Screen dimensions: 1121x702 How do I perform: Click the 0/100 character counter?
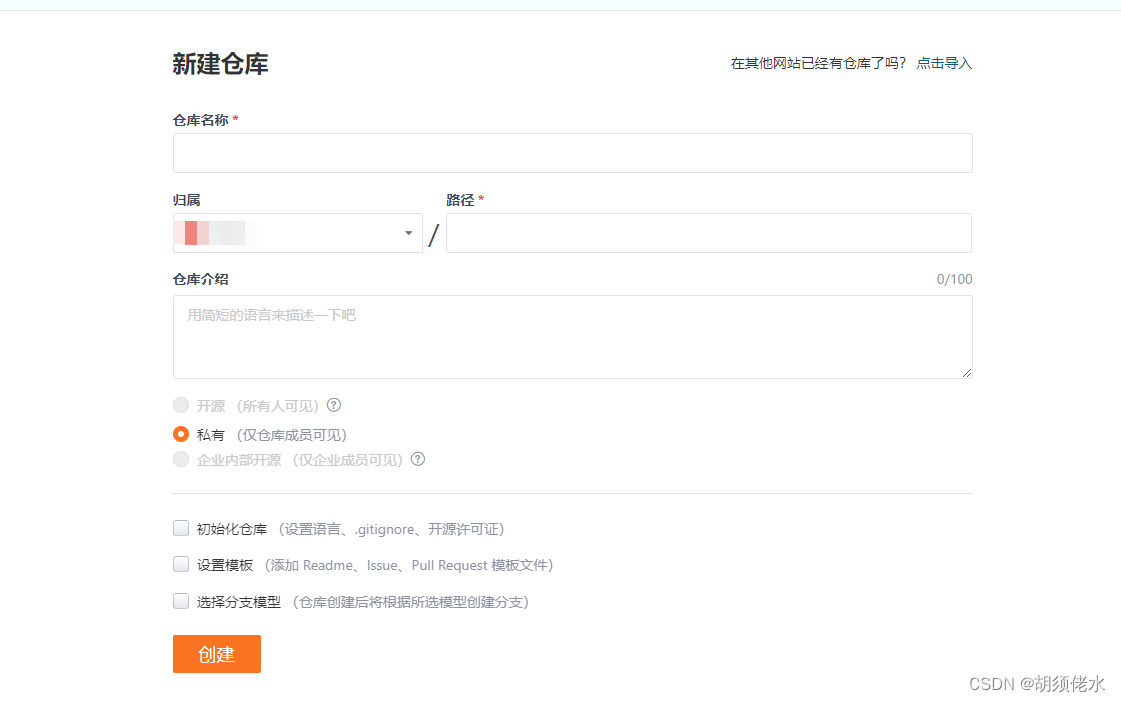pos(954,280)
